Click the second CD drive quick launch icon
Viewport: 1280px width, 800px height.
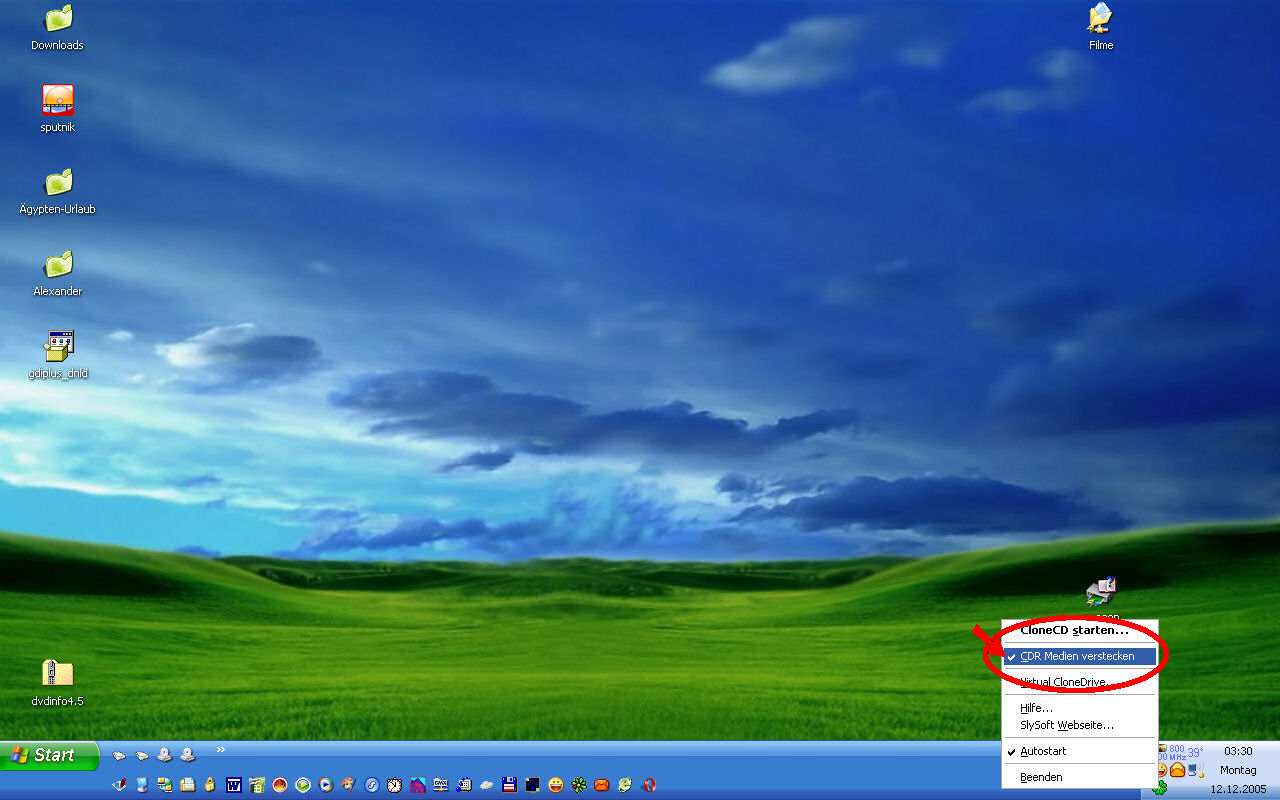click(188, 755)
